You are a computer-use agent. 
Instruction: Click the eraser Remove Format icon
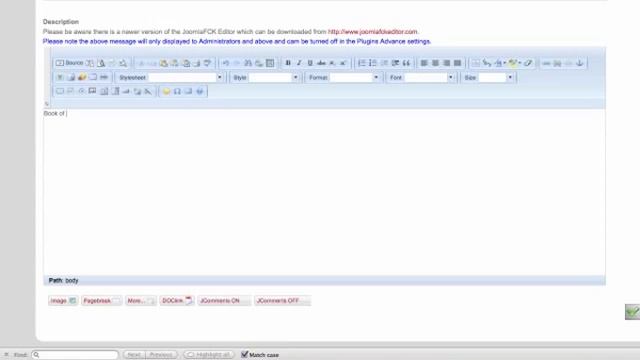(x=528, y=63)
